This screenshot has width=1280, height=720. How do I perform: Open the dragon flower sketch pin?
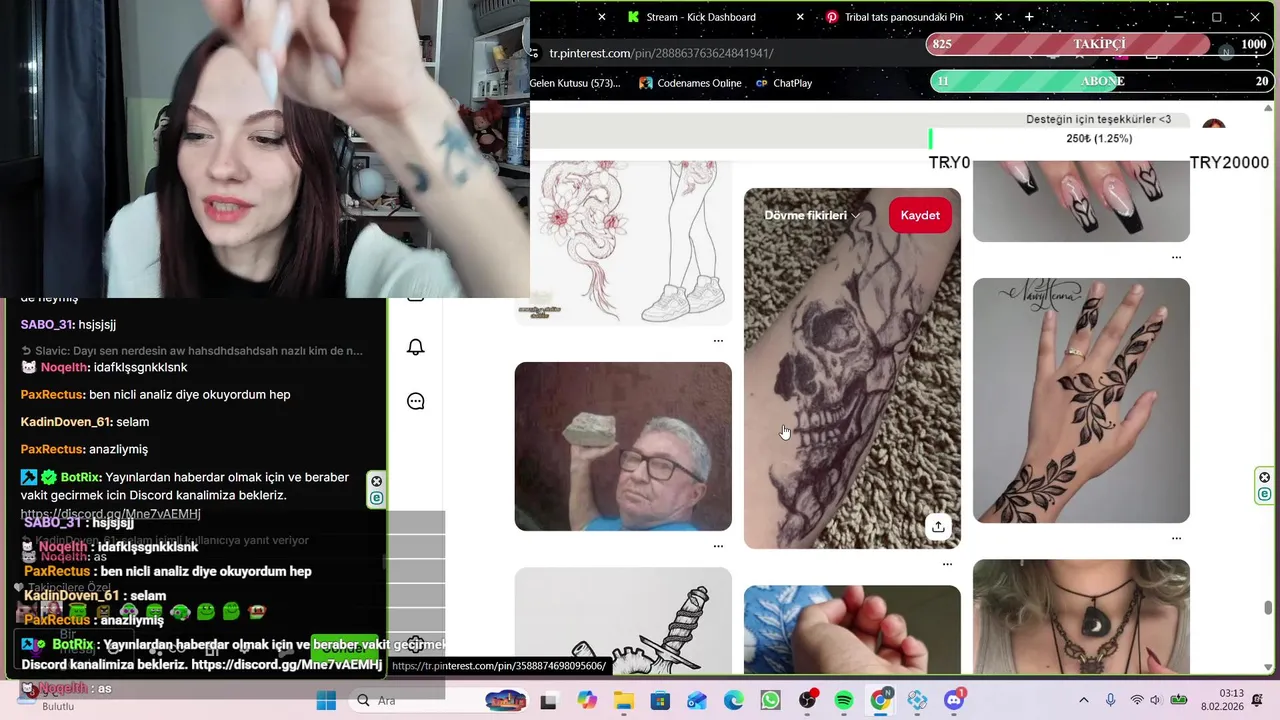(x=623, y=243)
